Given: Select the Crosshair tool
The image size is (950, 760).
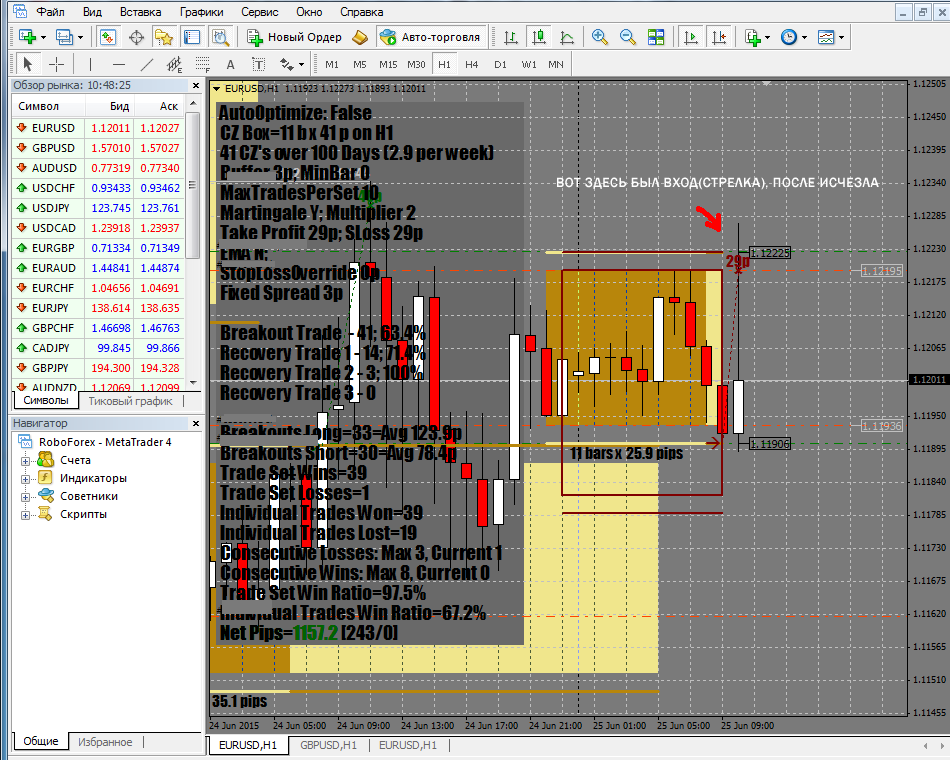Looking at the screenshot, I should click(56, 64).
